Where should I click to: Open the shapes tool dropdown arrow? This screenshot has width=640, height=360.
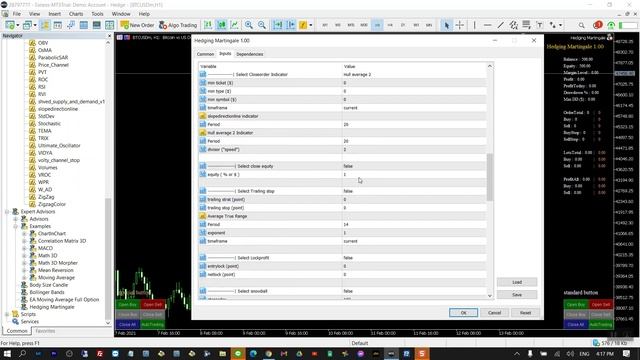560,25
